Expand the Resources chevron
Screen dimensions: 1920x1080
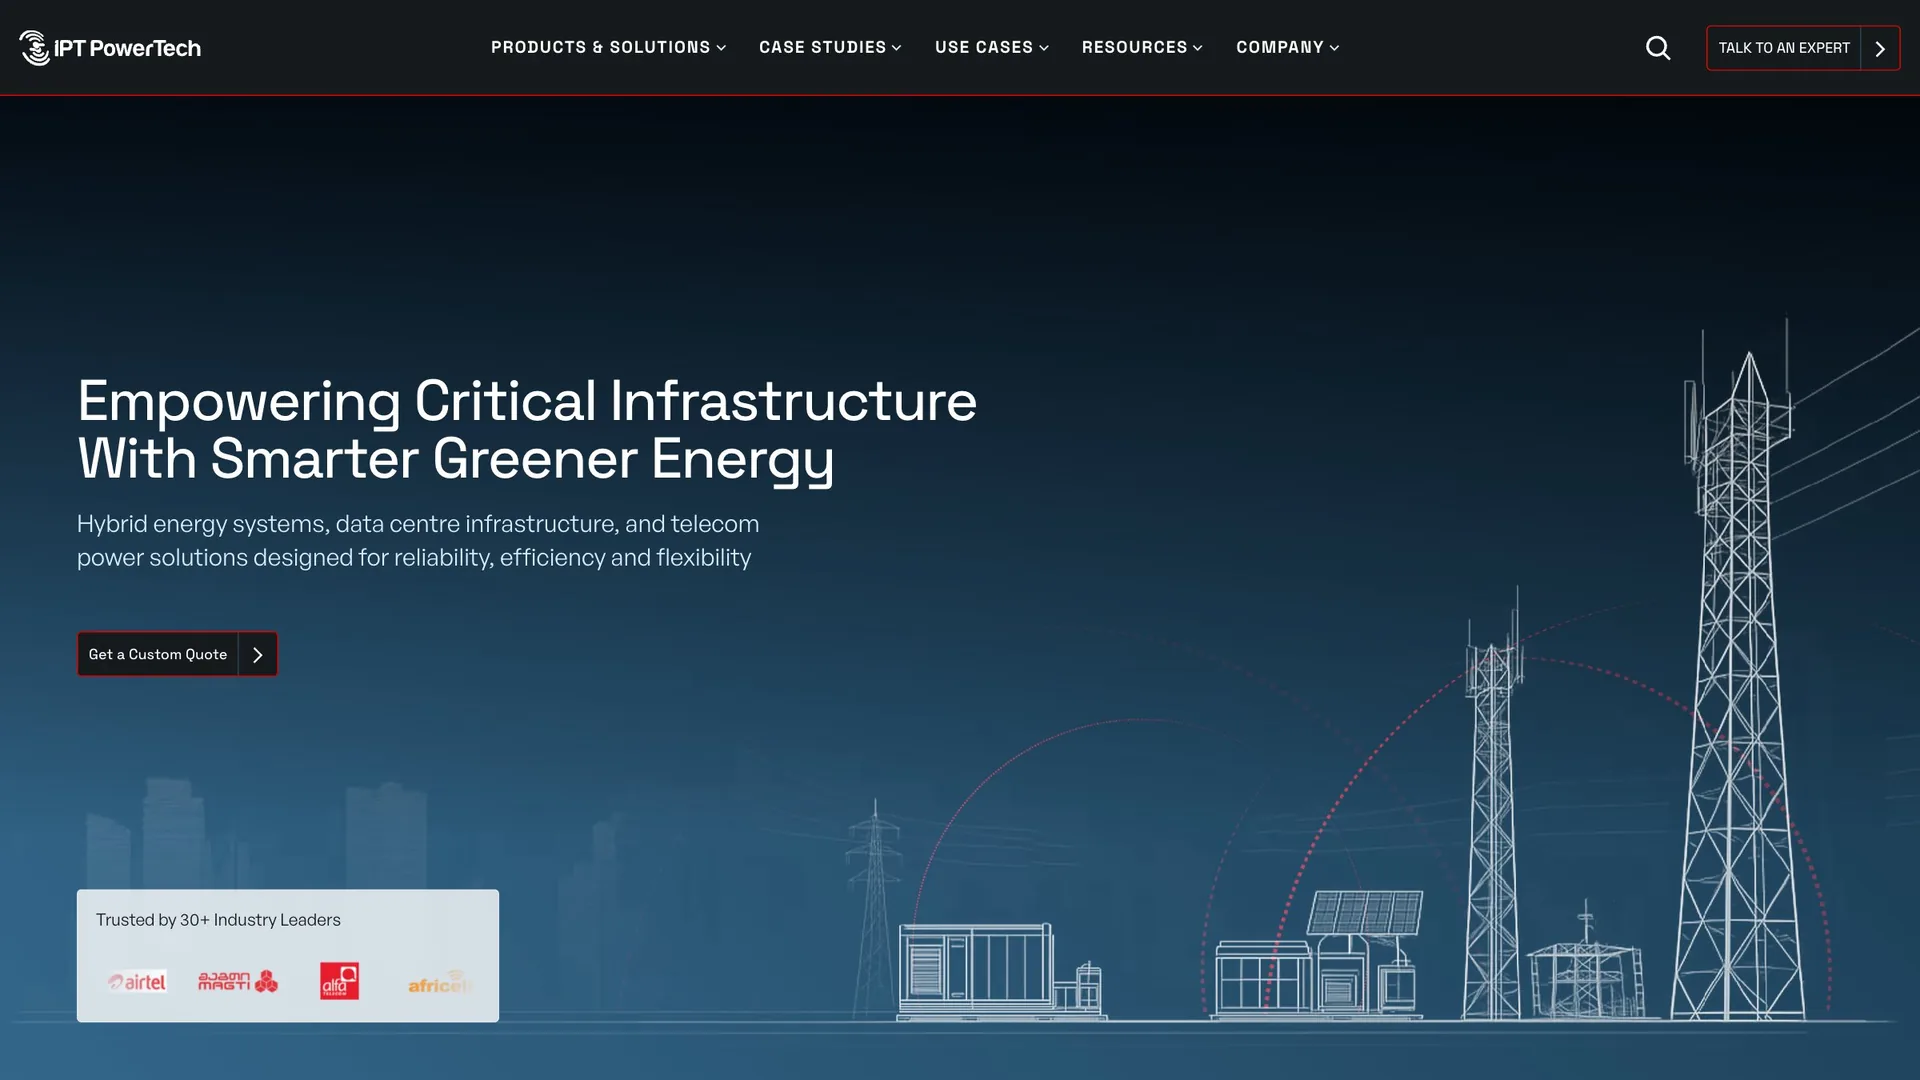pos(1198,48)
